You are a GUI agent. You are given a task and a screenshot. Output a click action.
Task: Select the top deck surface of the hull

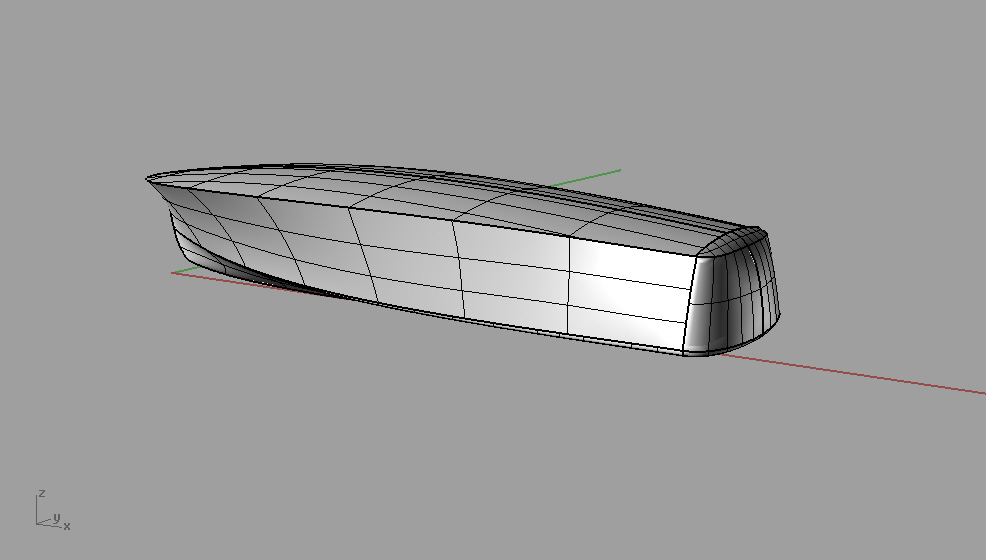[400, 185]
